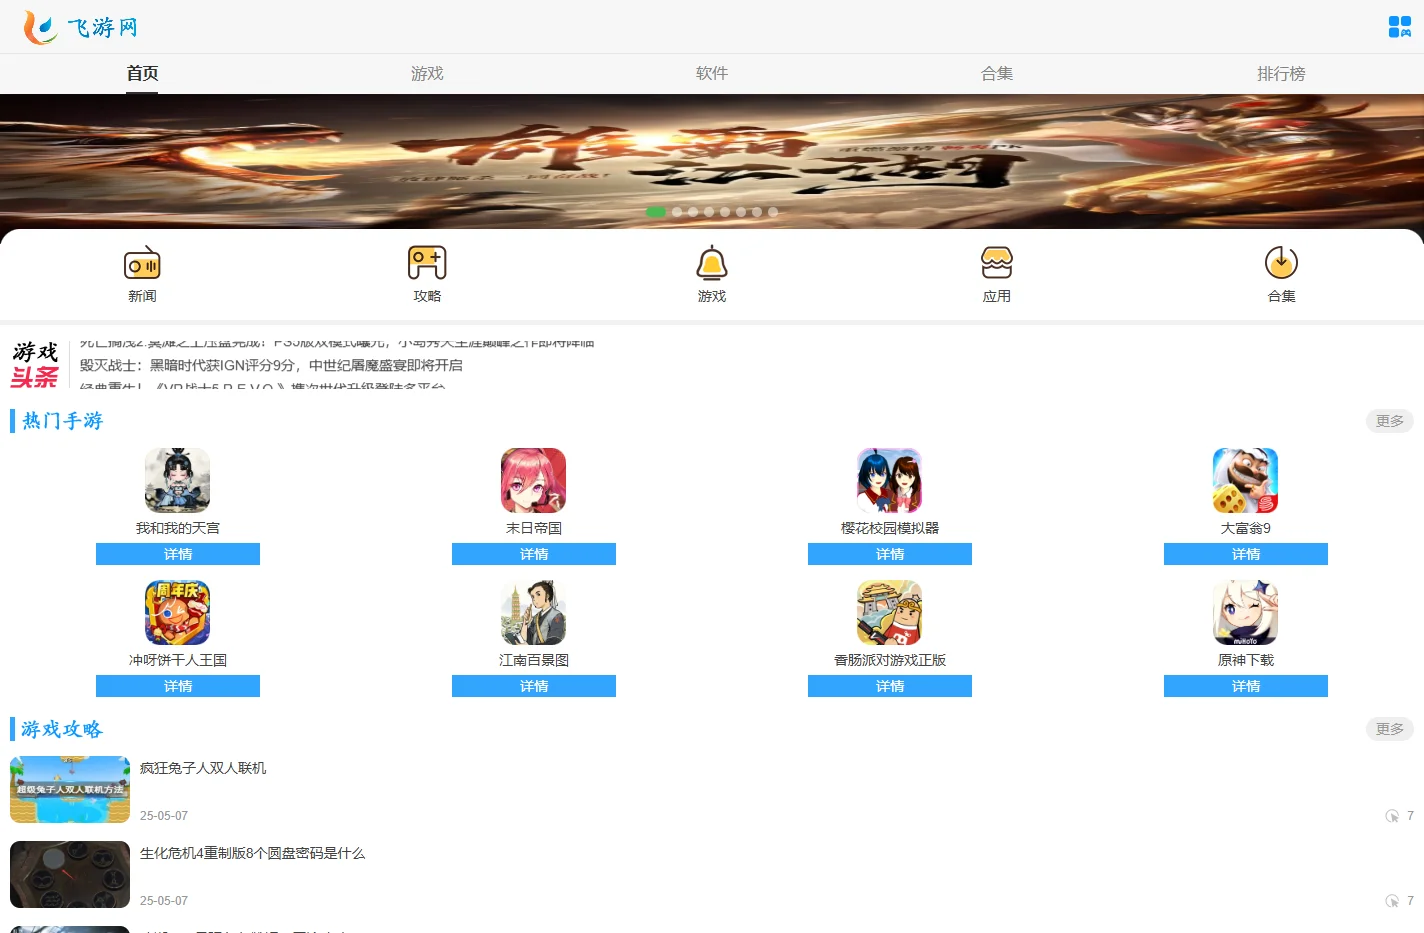
Task: Open the 合集 download circle icon
Action: (x=1281, y=263)
